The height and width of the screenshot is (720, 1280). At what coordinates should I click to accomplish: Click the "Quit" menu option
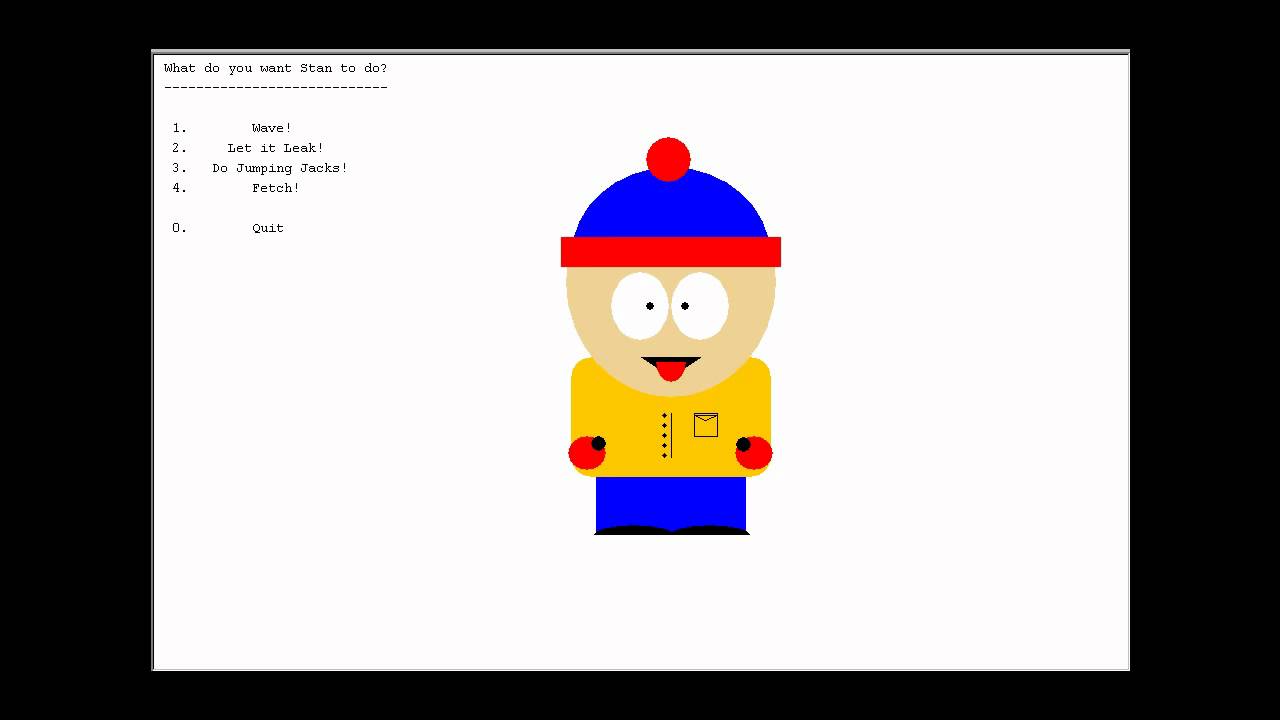tap(268, 228)
